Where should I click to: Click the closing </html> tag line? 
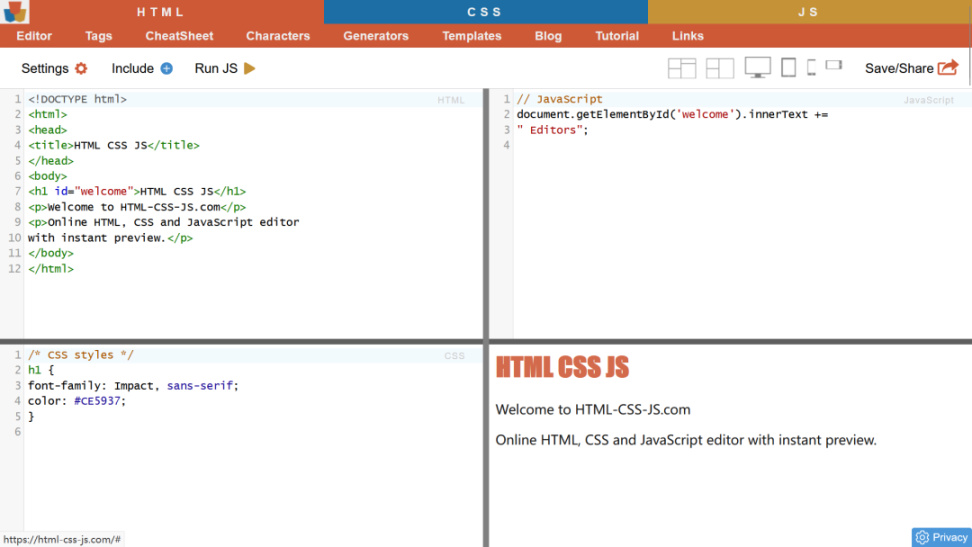click(51, 269)
